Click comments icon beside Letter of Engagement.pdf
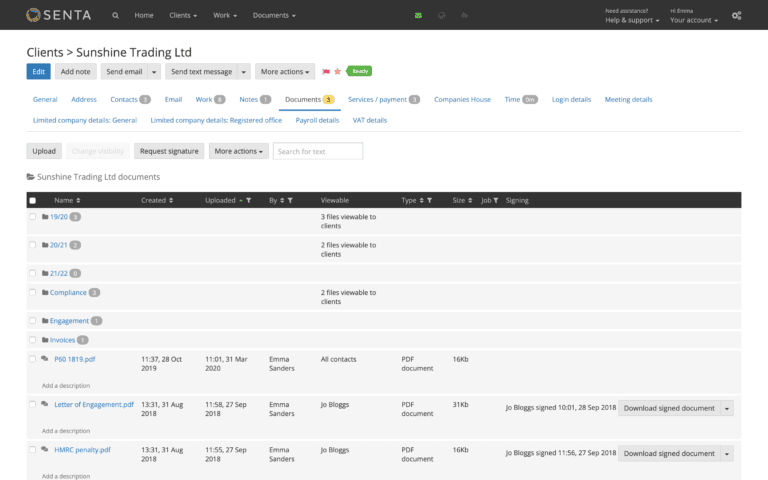The image size is (768, 480). 45,404
